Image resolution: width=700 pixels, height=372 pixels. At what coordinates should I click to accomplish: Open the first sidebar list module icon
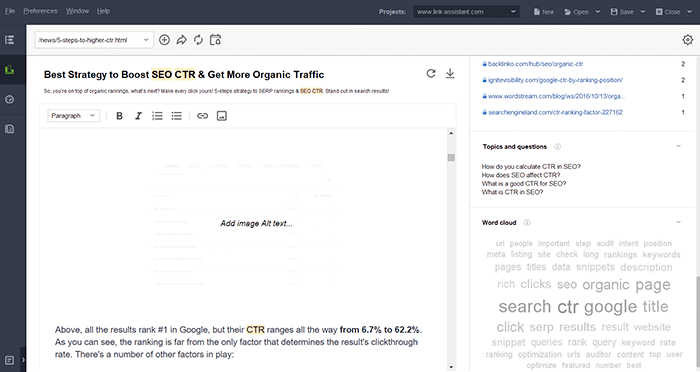(x=9, y=40)
